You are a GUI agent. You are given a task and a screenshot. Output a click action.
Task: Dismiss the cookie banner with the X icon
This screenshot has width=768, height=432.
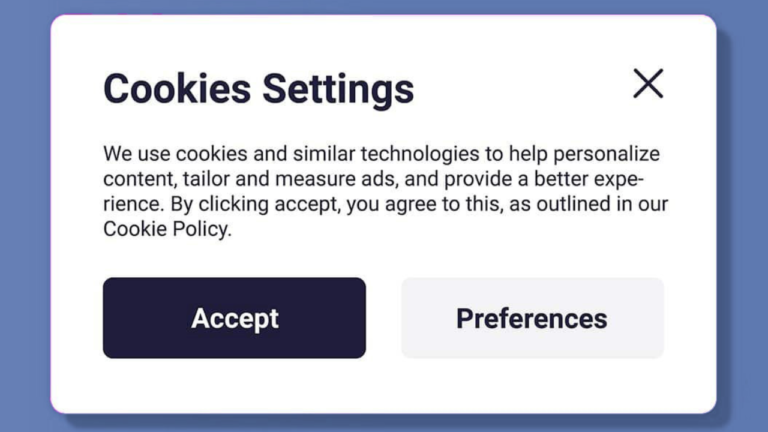(648, 84)
